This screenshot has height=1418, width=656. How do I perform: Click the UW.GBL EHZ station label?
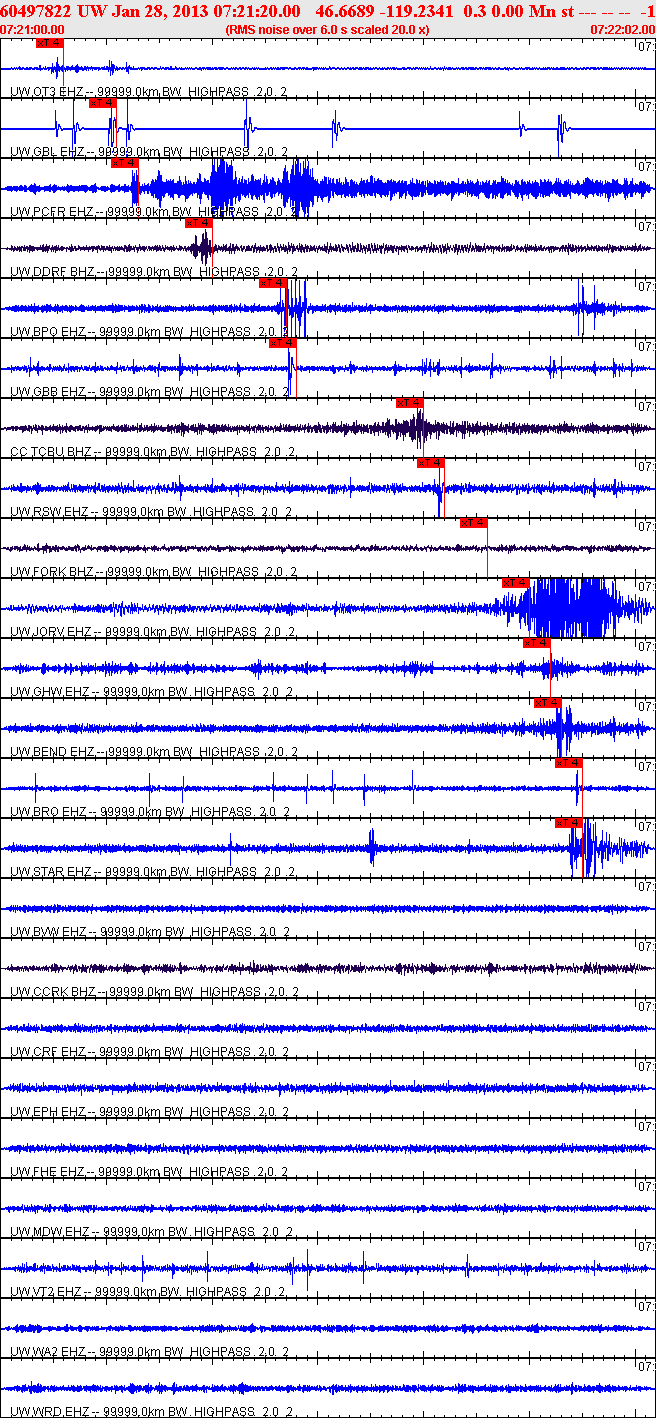pyautogui.click(x=47, y=152)
